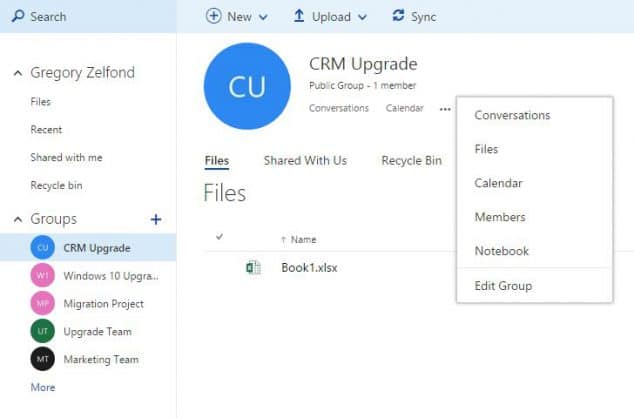Open the New dropdown chevron

(263, 17)
